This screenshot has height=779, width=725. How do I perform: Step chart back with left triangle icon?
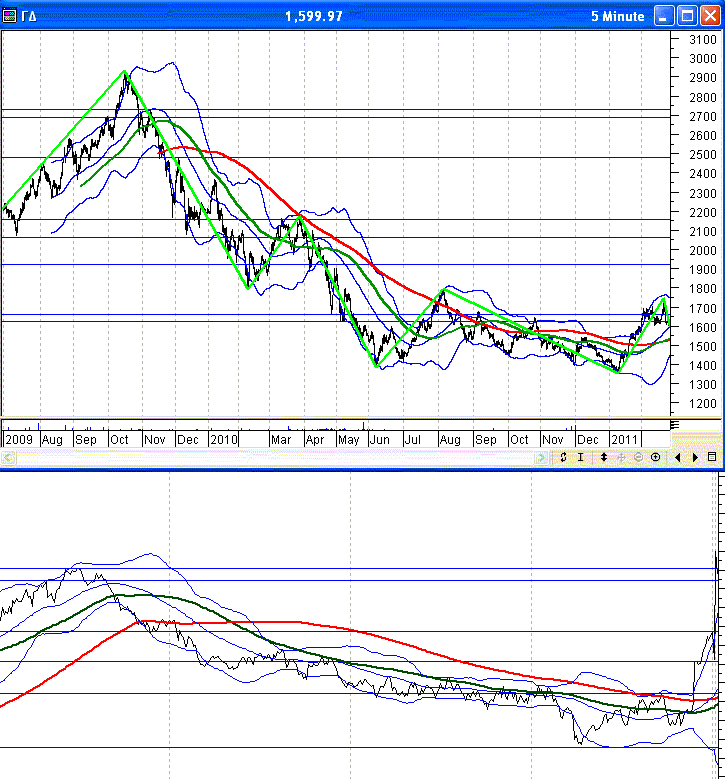pyautogui.click(x=679, y=457)
